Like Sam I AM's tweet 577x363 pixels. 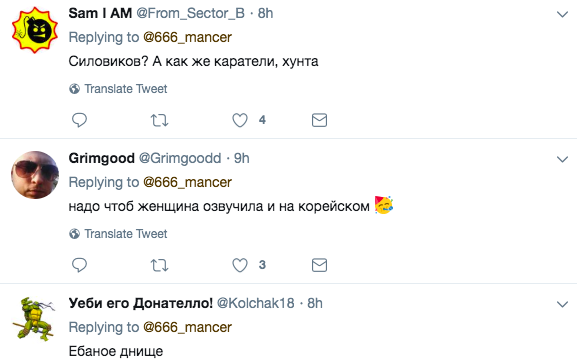point(240,120)
